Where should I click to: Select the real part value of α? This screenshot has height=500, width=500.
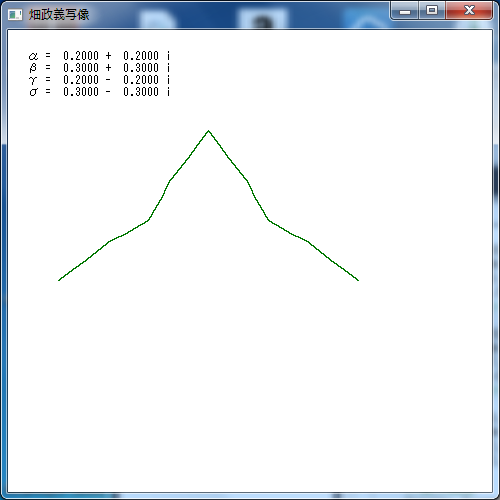tap(81, 56)
